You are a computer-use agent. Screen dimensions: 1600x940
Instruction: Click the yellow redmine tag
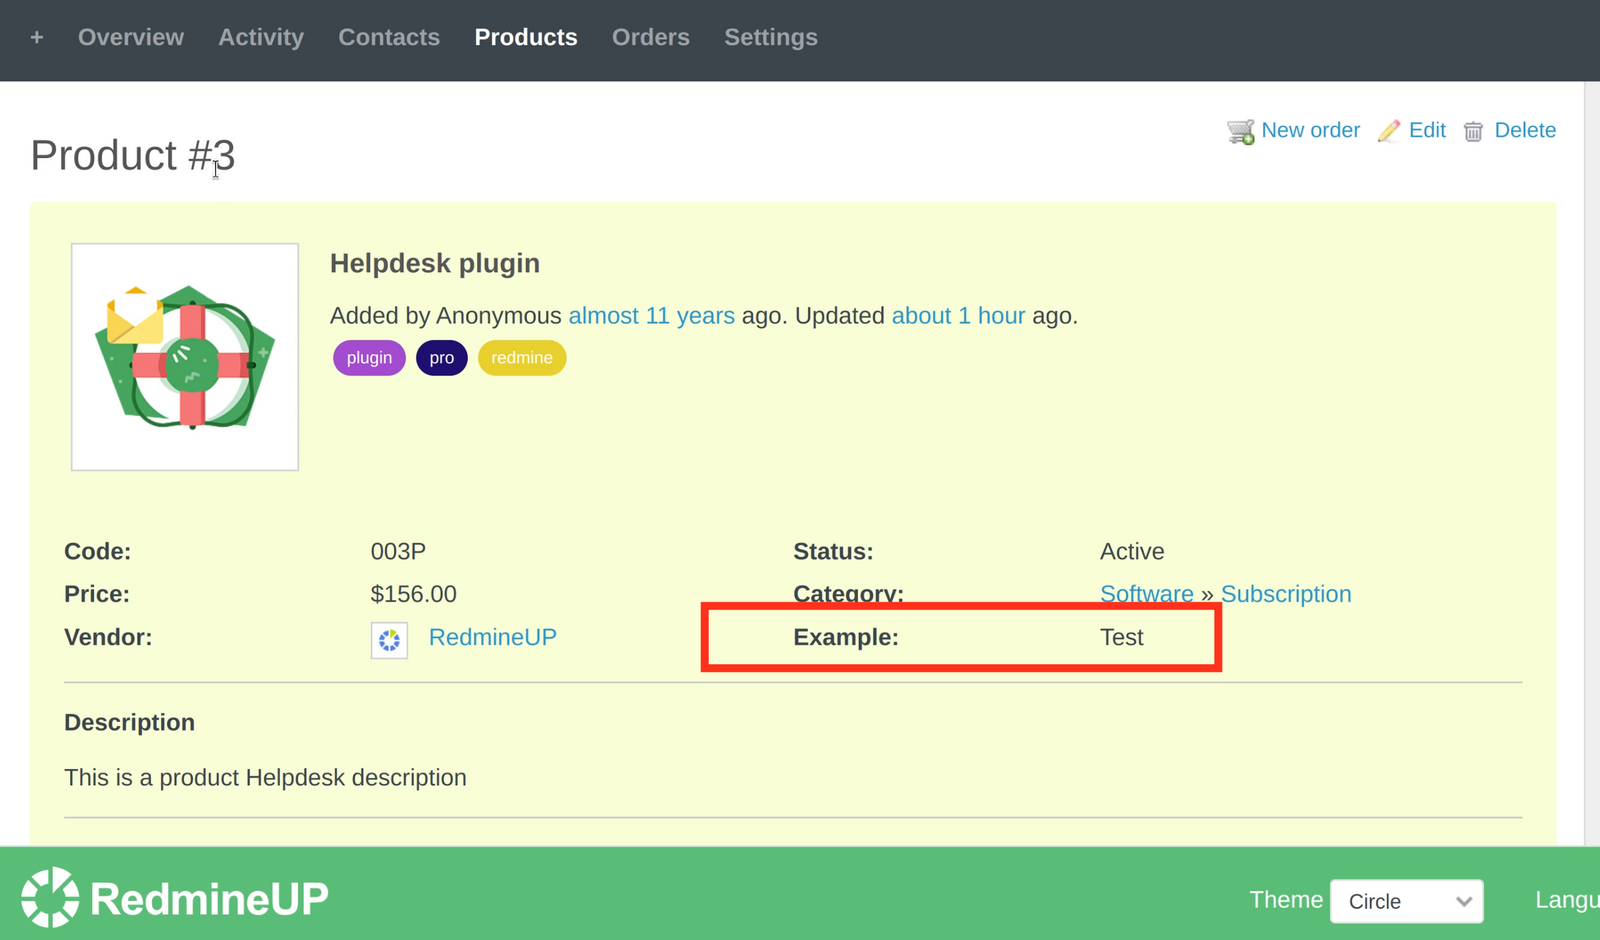pos(521,357)
